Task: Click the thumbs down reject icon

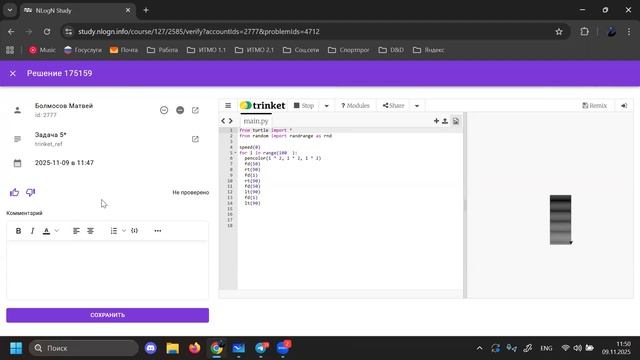Action: [31, 192]
